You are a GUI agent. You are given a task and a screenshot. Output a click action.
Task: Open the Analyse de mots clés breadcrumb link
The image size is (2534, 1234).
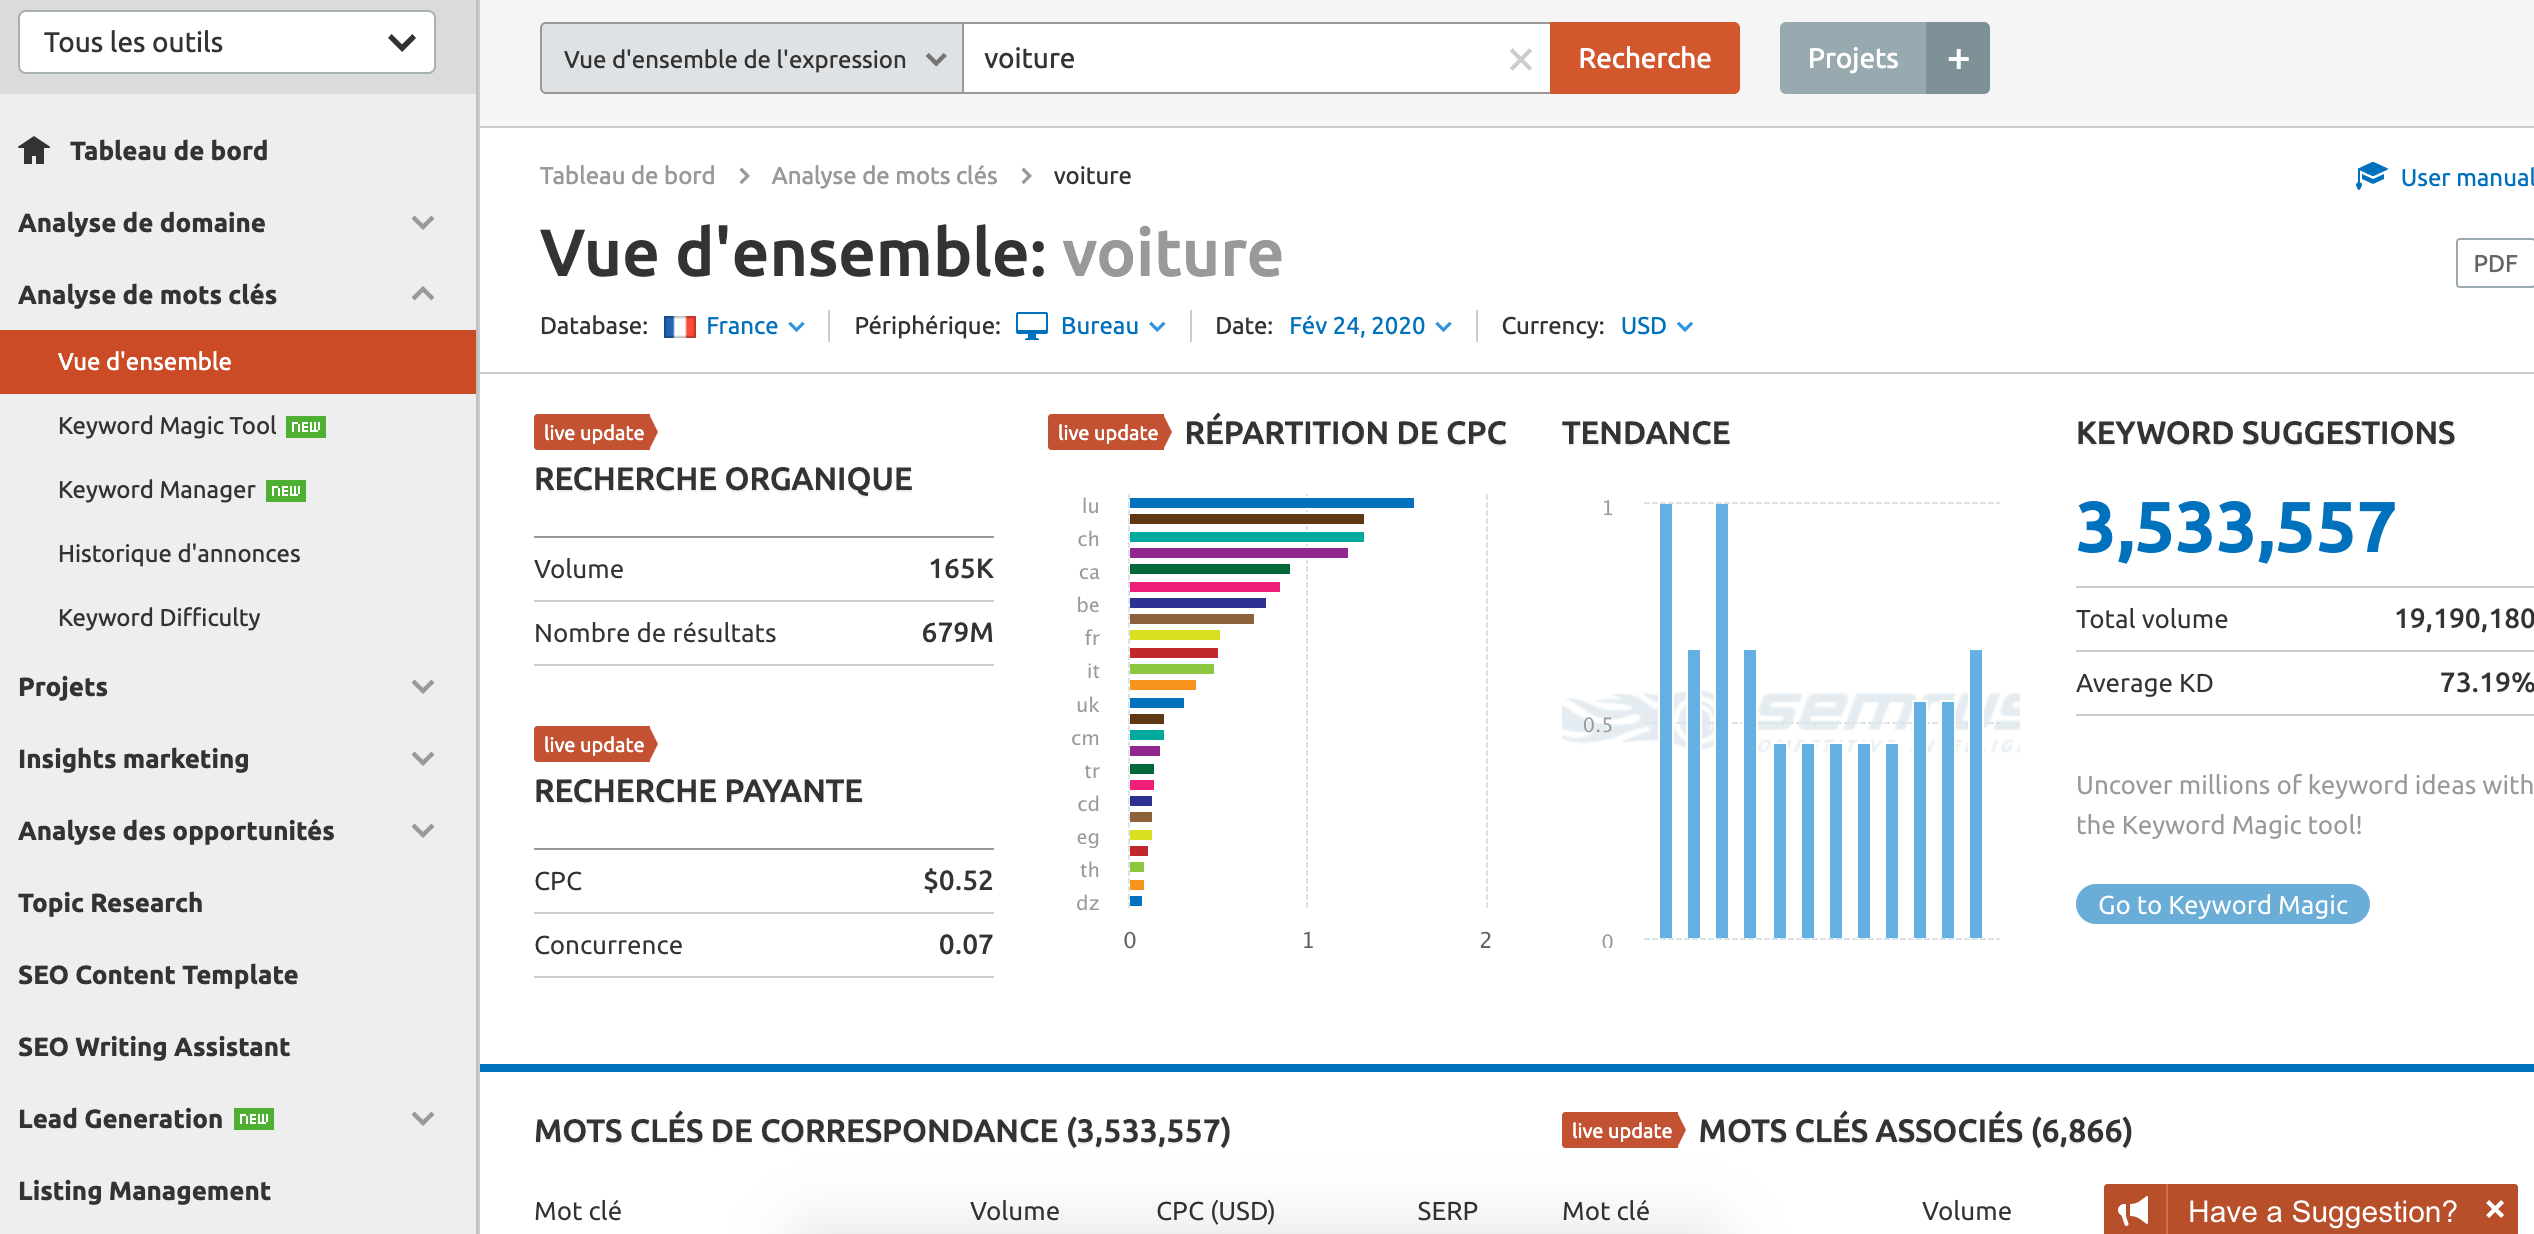pos(884,175)
